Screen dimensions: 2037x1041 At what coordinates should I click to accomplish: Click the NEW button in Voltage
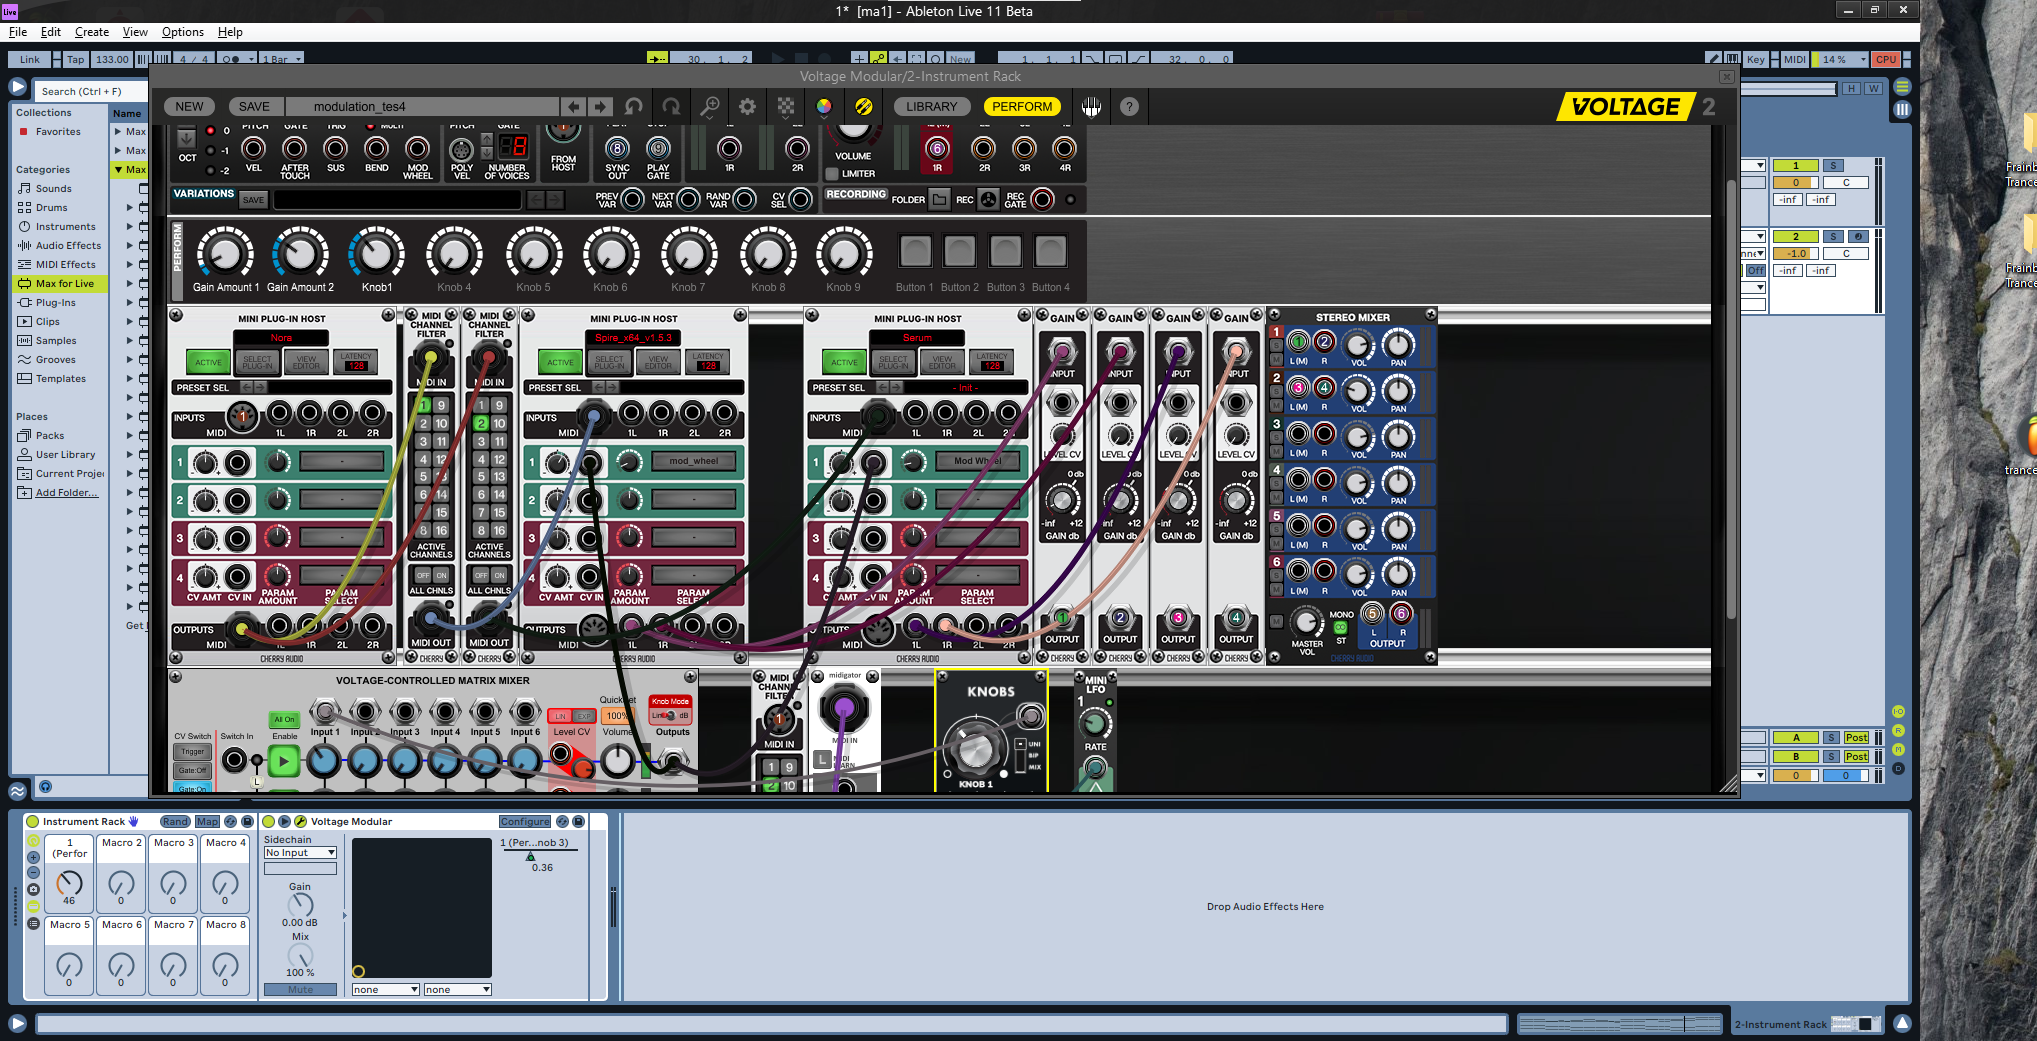tap(189, 106)
